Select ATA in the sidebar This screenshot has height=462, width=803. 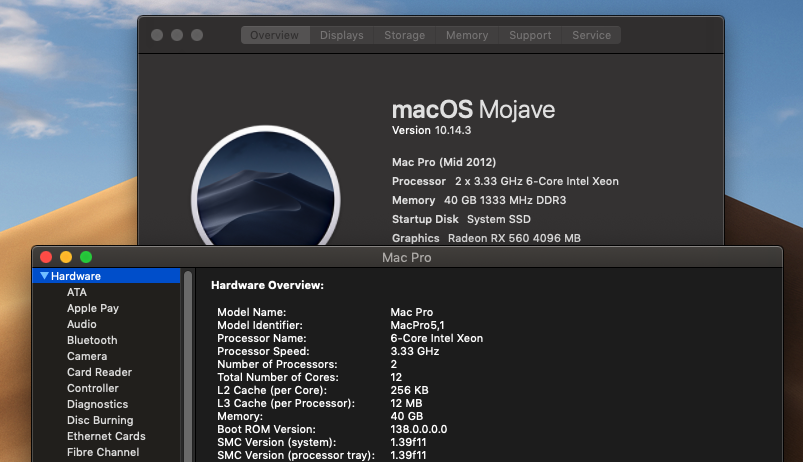click(x=77, y=292)
